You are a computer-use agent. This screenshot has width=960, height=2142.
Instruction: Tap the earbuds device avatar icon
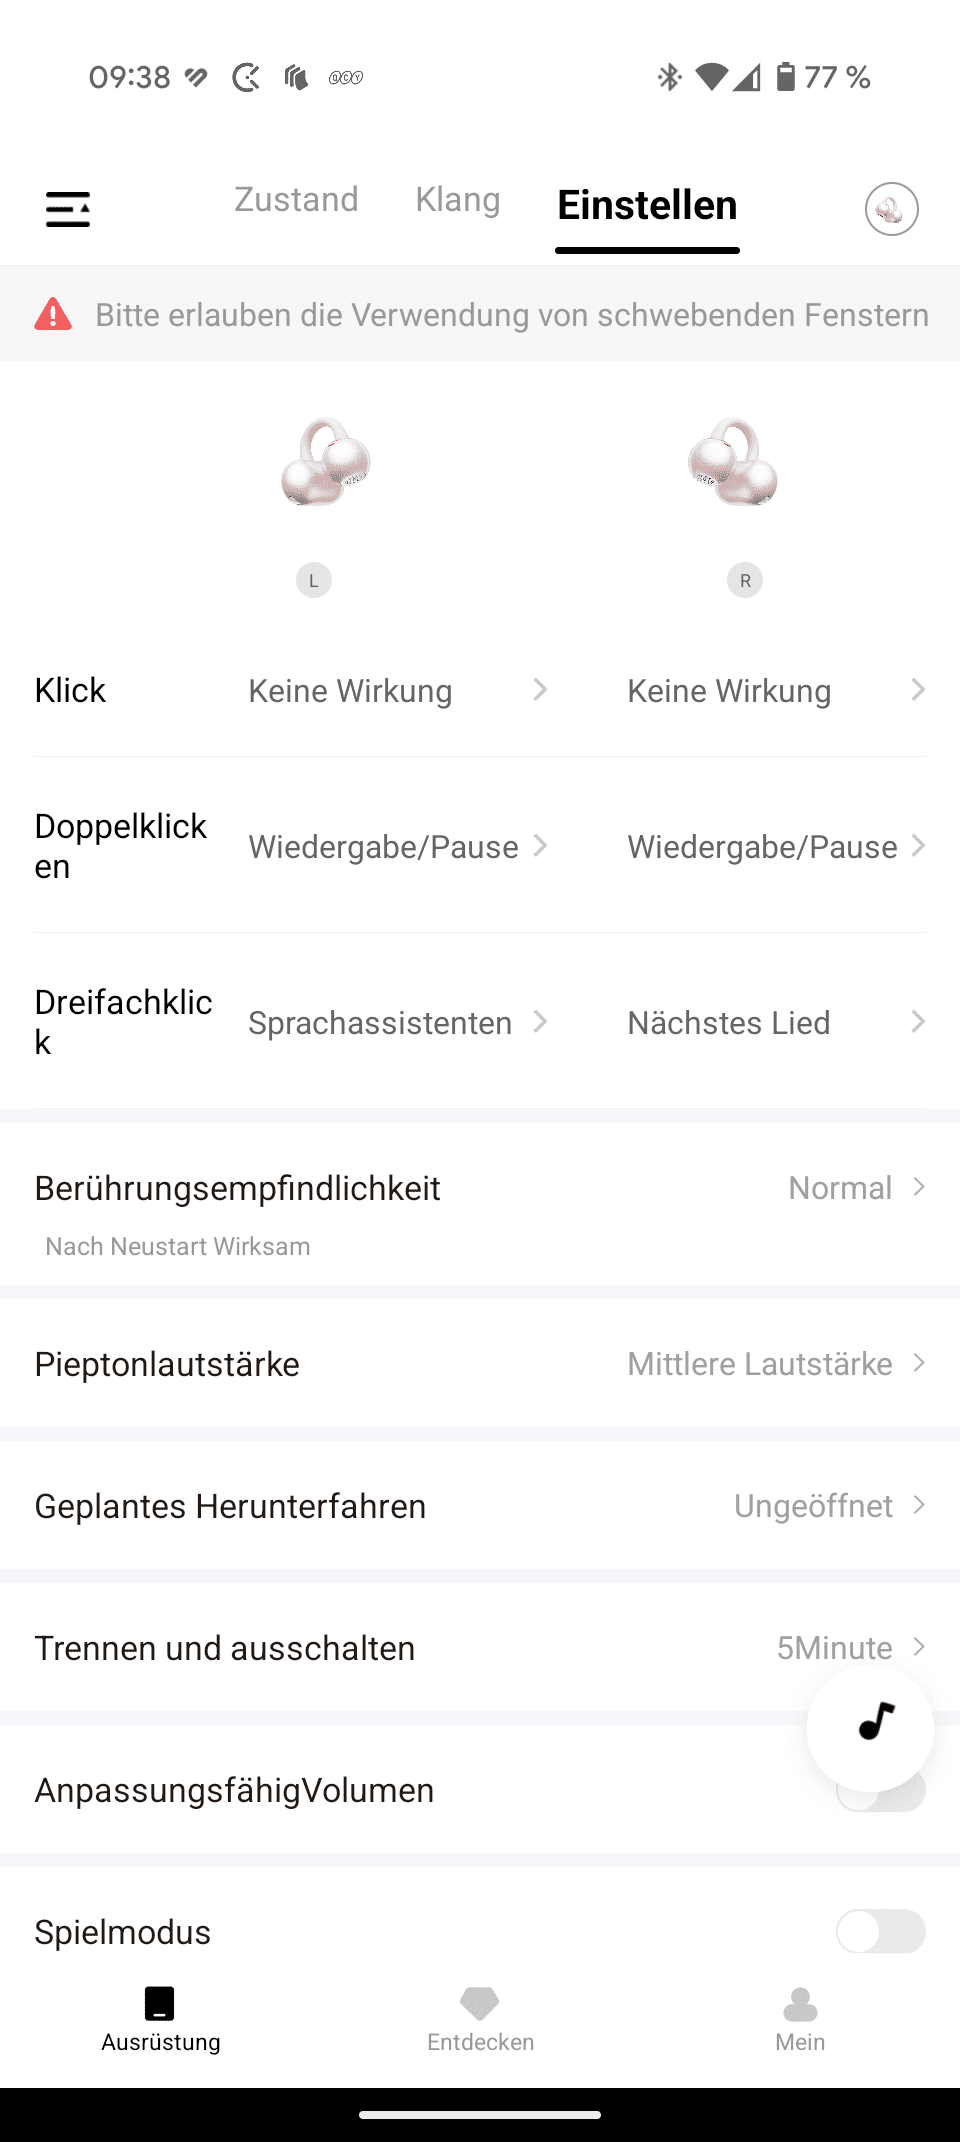[x=891, y=209]
